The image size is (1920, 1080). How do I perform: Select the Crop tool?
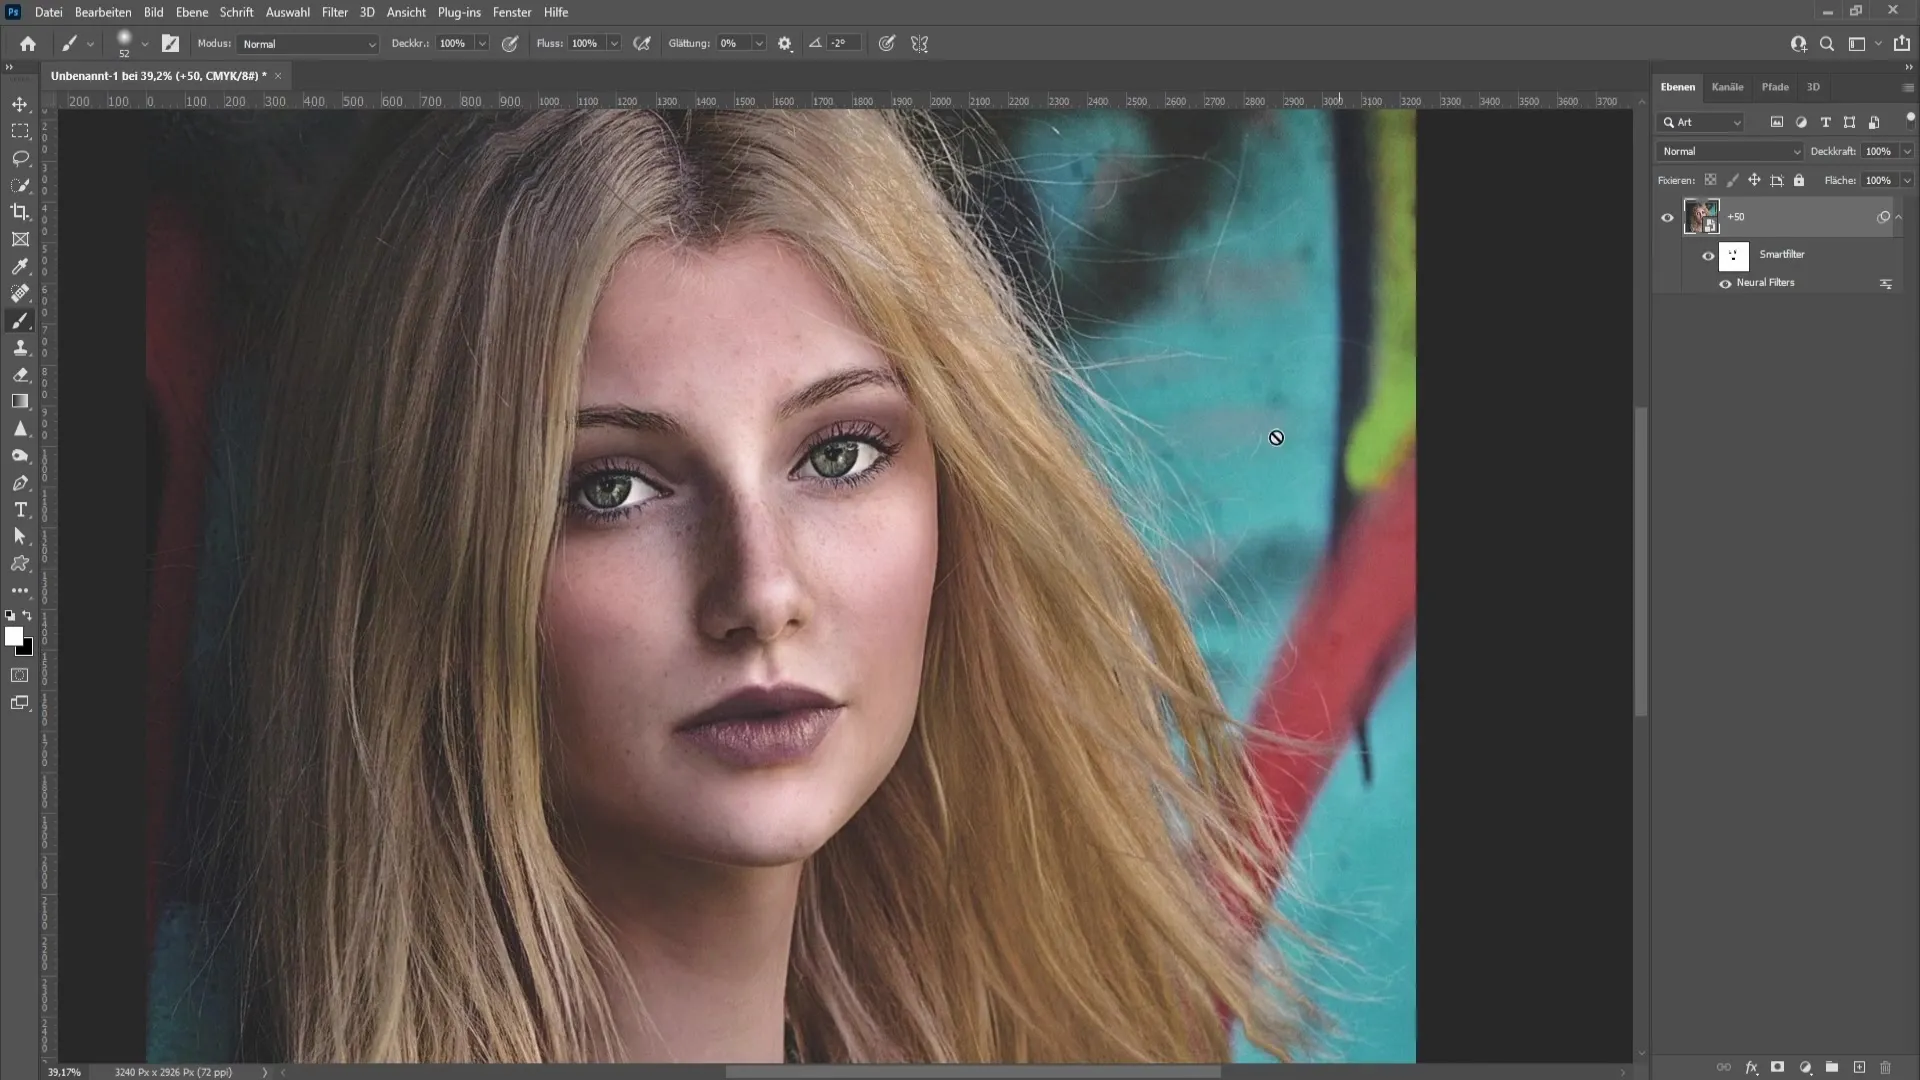coord(20,211)
